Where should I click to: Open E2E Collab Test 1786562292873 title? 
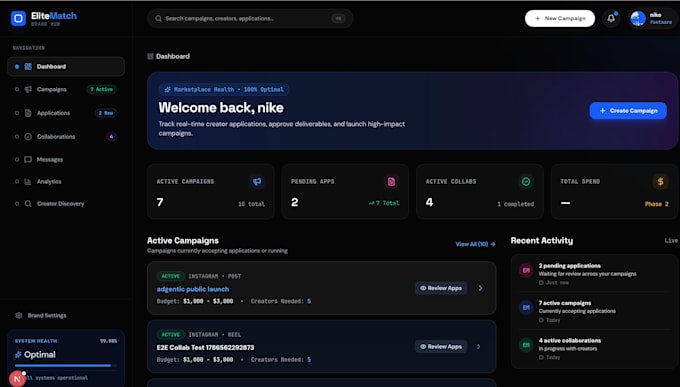click(x=205, y=348)
